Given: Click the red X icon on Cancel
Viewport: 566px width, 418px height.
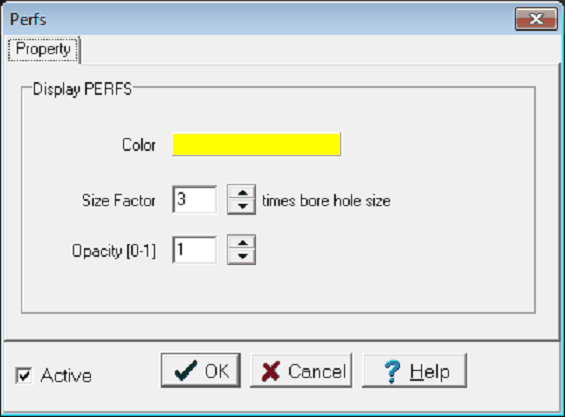Looking at the screenshot, I should point(271,371).
